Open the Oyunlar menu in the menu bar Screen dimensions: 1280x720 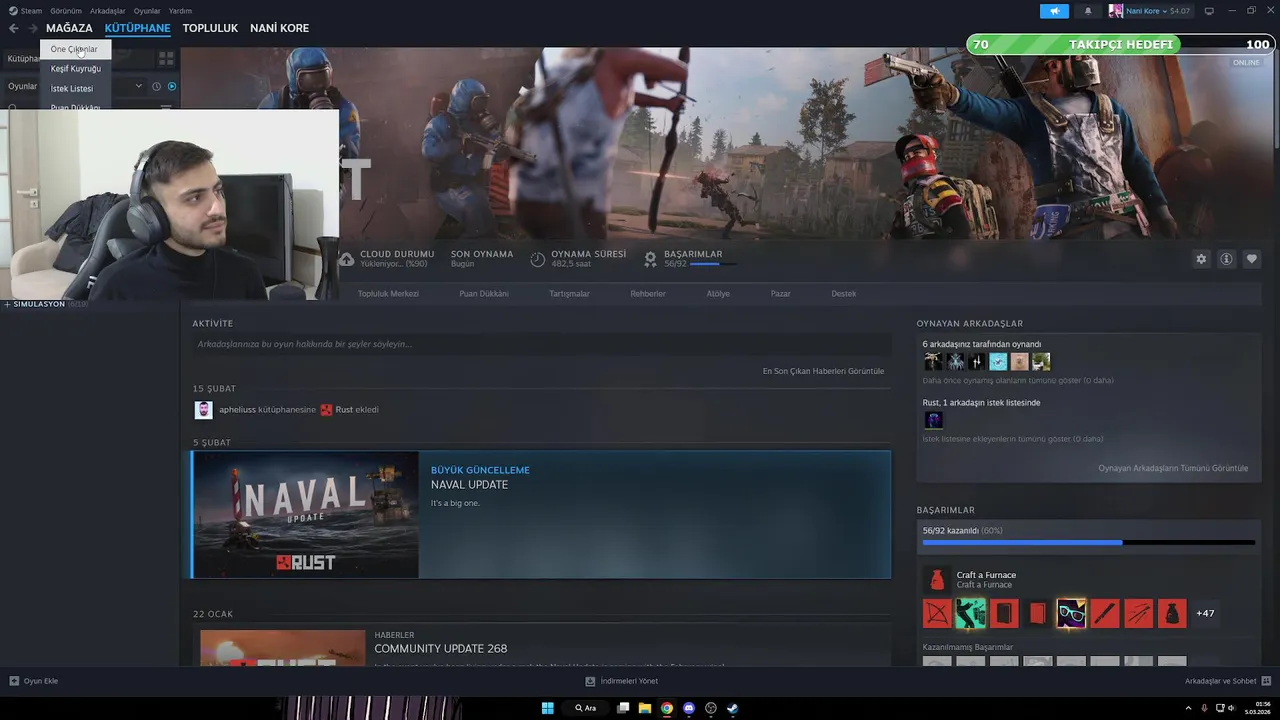coord(147,11)
